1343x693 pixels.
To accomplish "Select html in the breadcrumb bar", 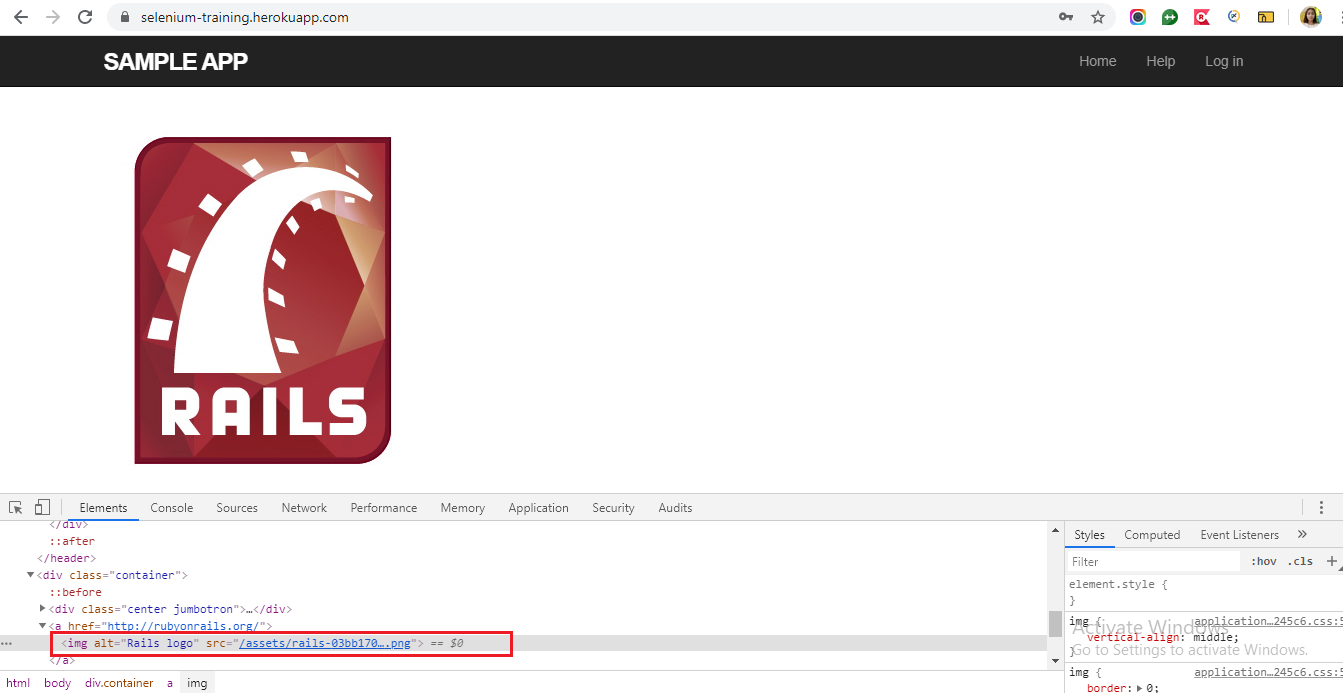I will point(18,683).
